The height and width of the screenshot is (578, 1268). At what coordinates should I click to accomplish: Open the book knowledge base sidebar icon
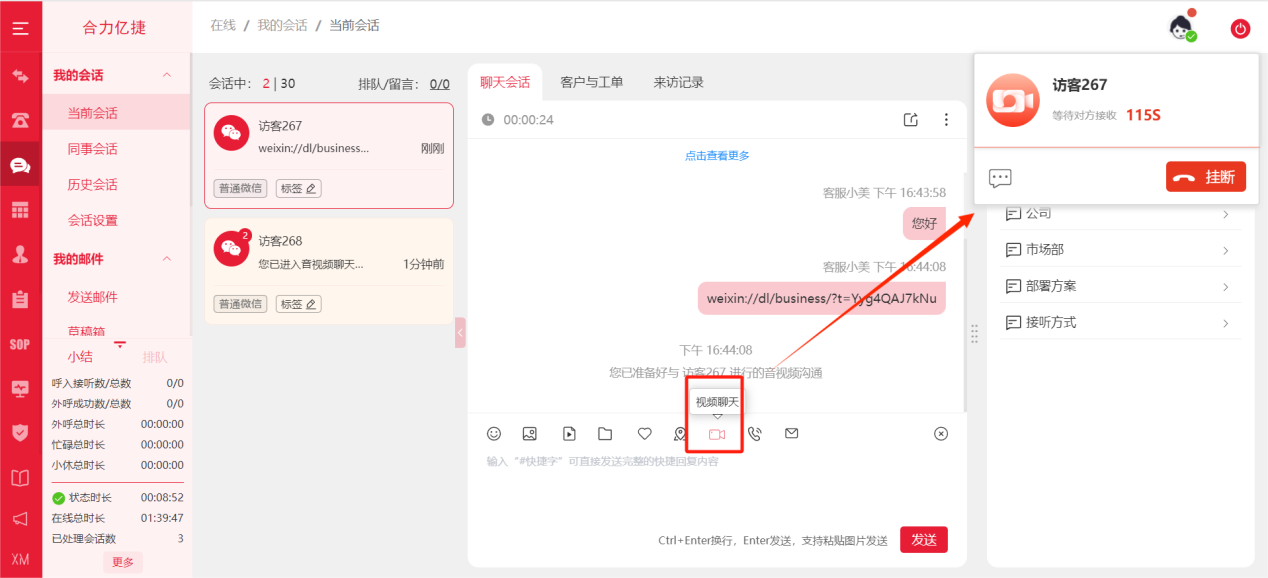tap(20, 477)
